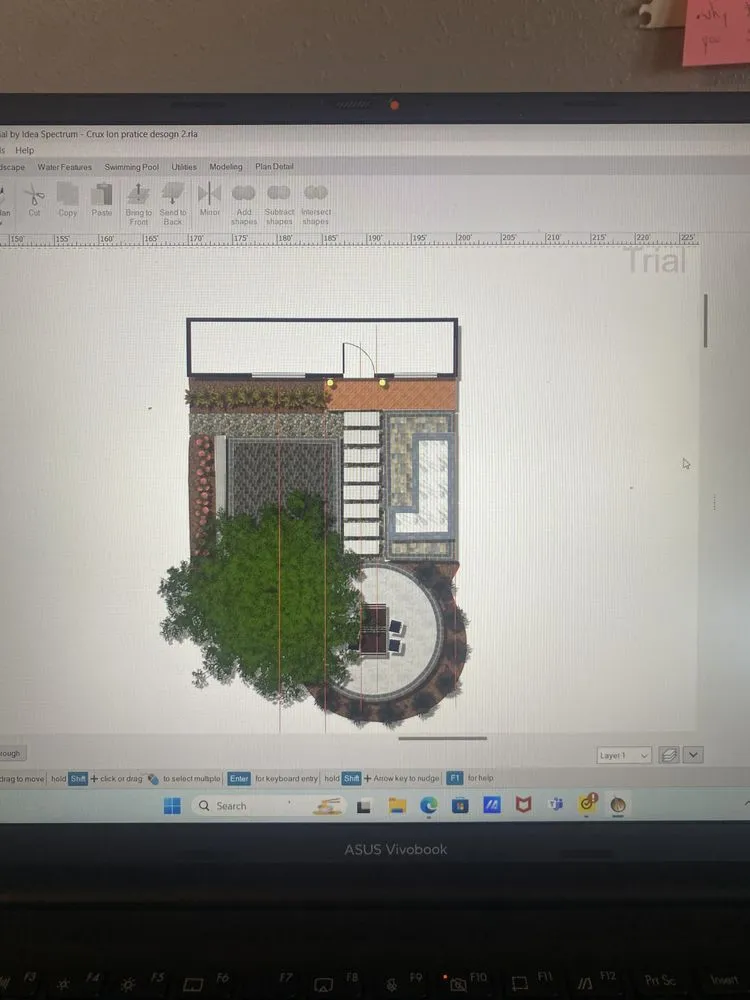750x1000 pixels.
Task: Click the Send to Back icon
Action: tap(173, 195)
